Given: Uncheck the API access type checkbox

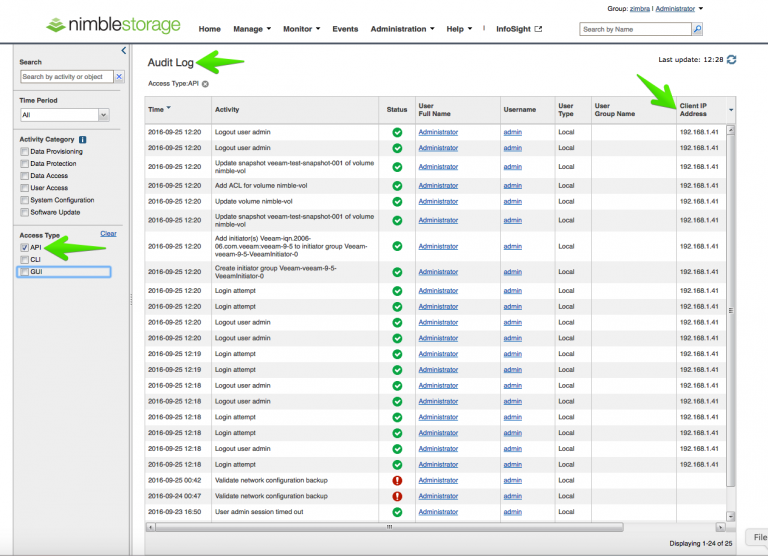Looking at the screenshot, I should point(24,247).
